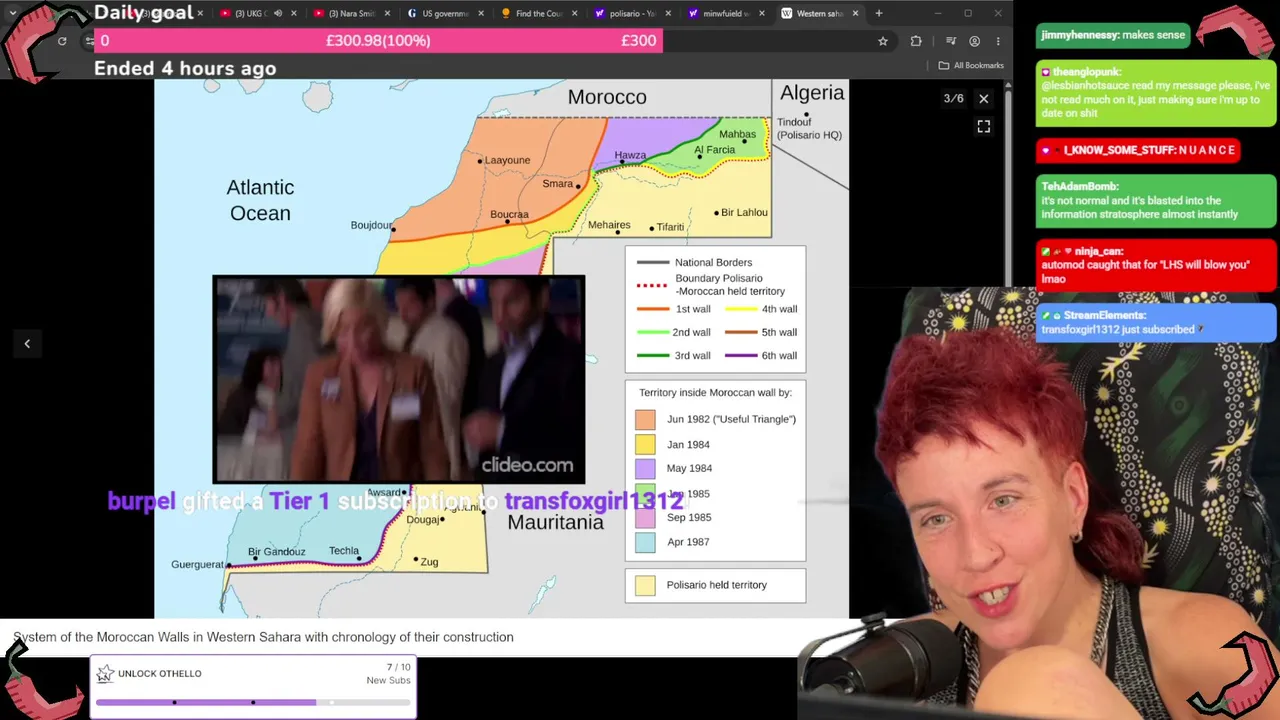Open the Chrome three-dot menu
The image size is (1280, 720).
998,41
